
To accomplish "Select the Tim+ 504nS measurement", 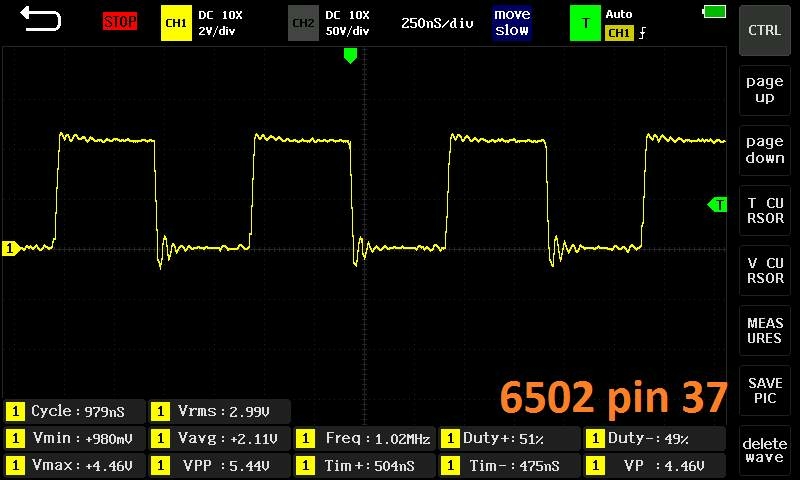I will pyautogui.click(x=364, y=466).
